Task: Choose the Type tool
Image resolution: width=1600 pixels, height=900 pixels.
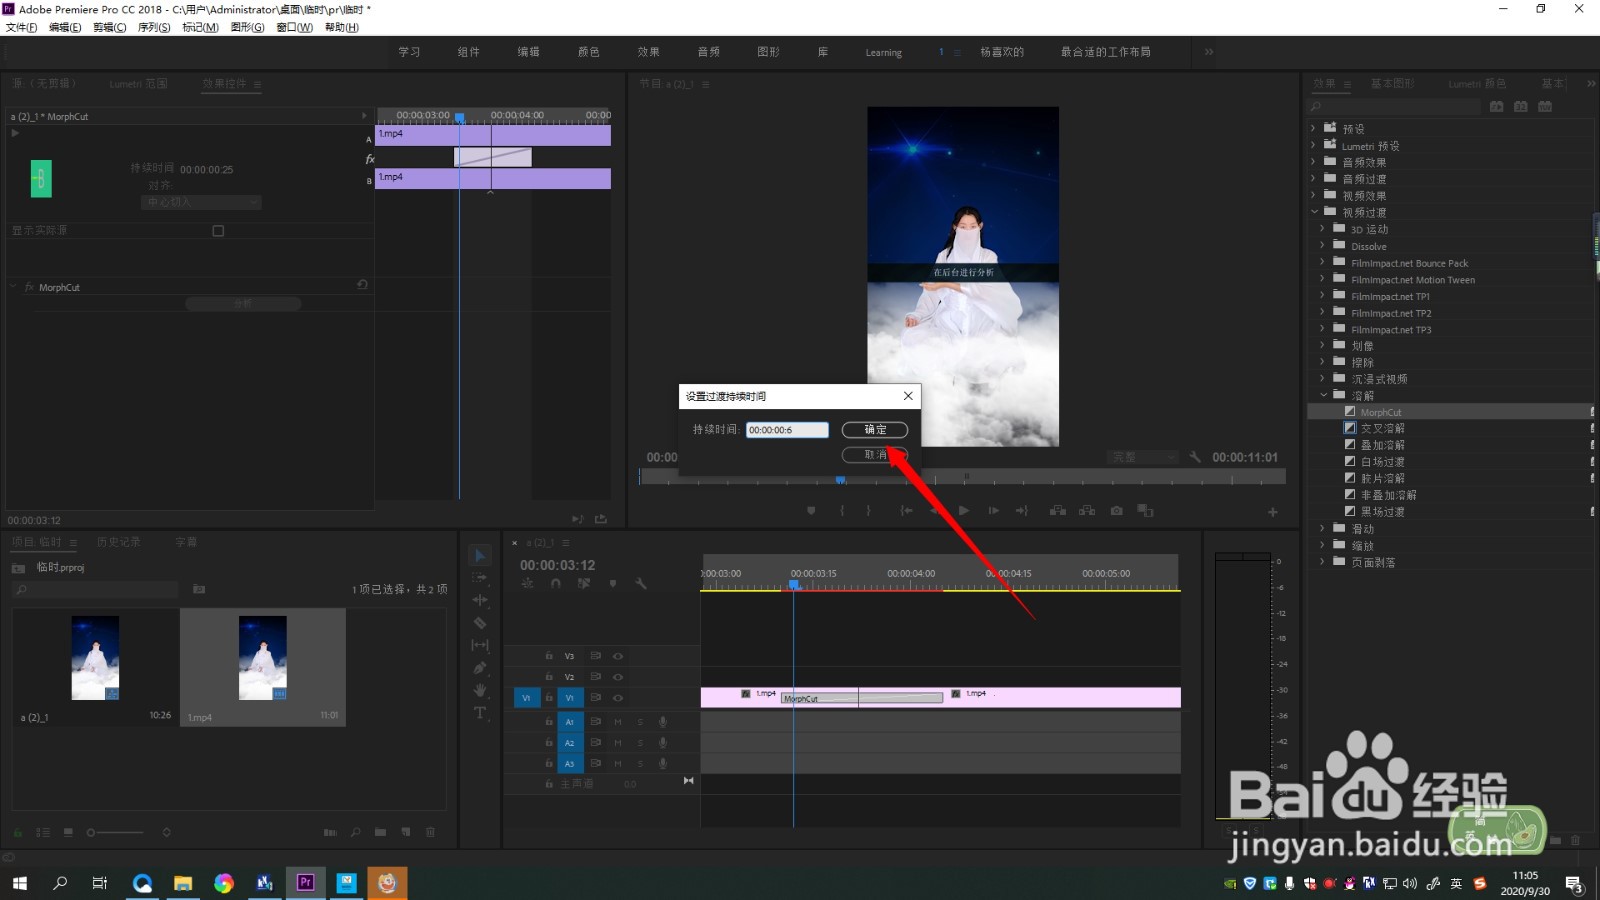Action: click(480, 713)
